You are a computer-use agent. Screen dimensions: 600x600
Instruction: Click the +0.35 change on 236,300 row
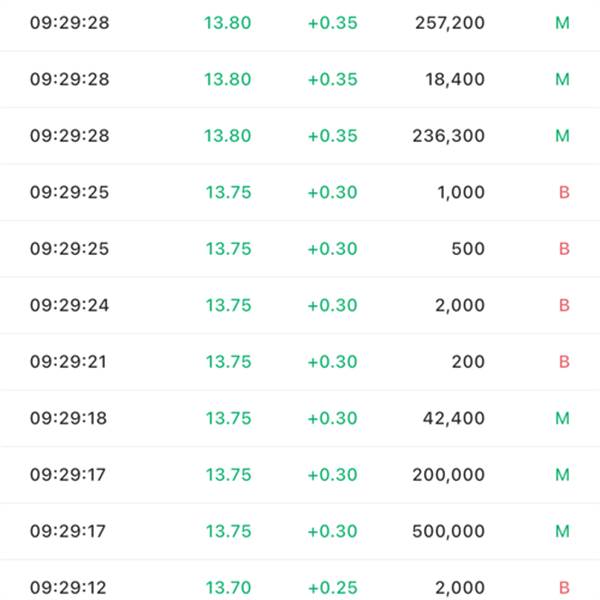(x=333, y=136)
